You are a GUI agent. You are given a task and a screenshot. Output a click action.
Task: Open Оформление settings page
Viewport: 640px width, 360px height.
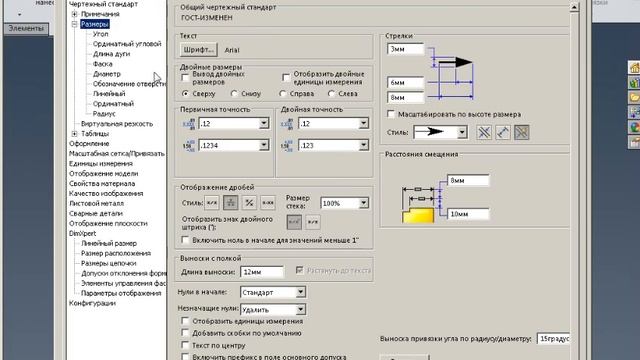point(89,144)
